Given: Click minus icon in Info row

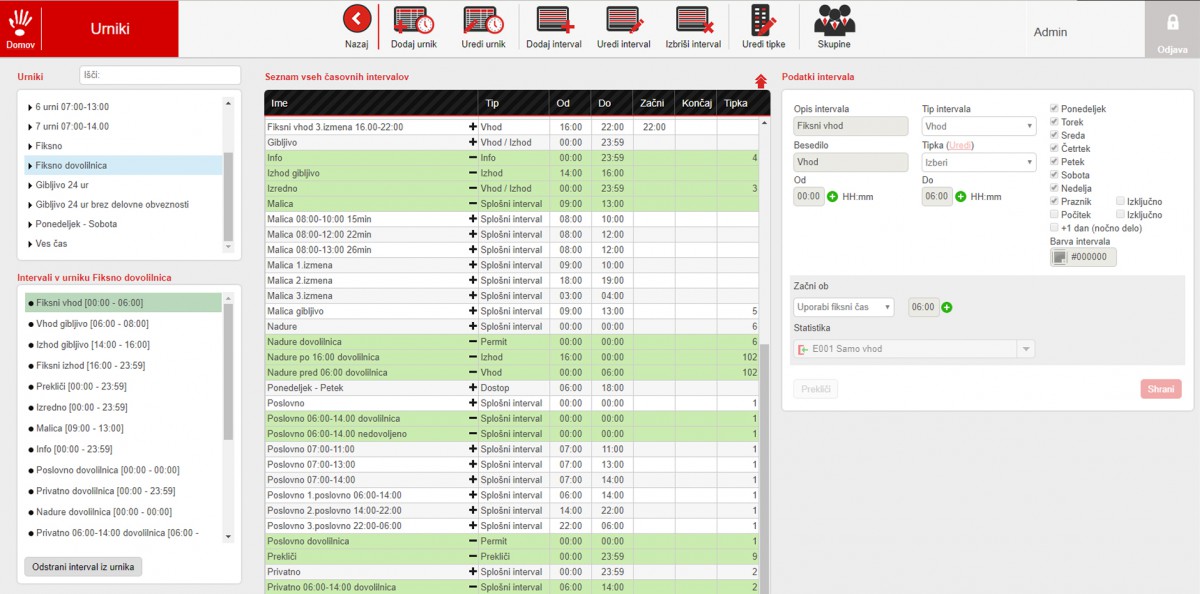Looking at the screenshot, I should click(472, 158).
